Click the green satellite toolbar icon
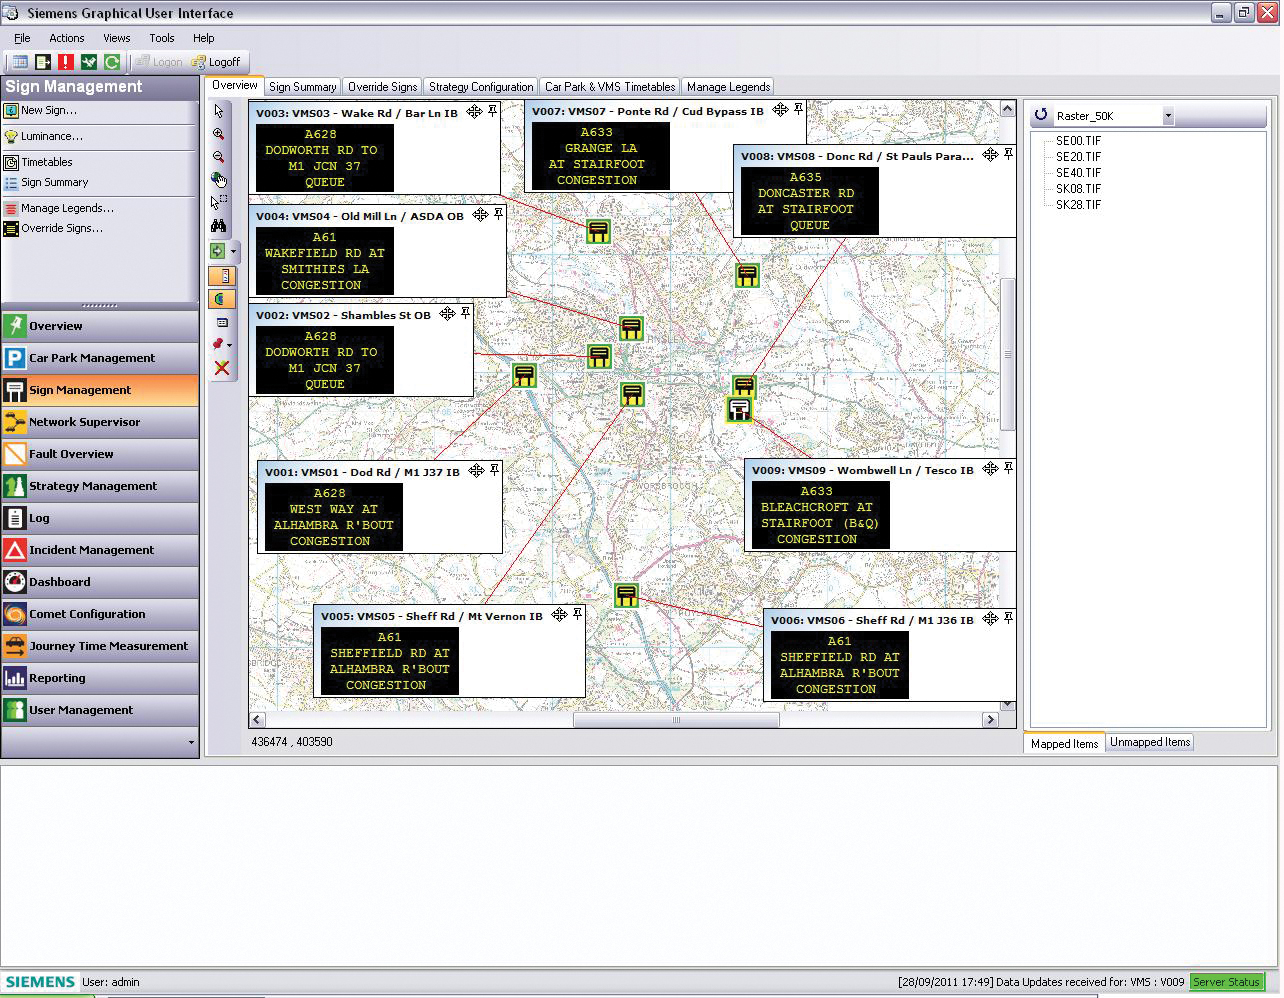 point(89,62)
